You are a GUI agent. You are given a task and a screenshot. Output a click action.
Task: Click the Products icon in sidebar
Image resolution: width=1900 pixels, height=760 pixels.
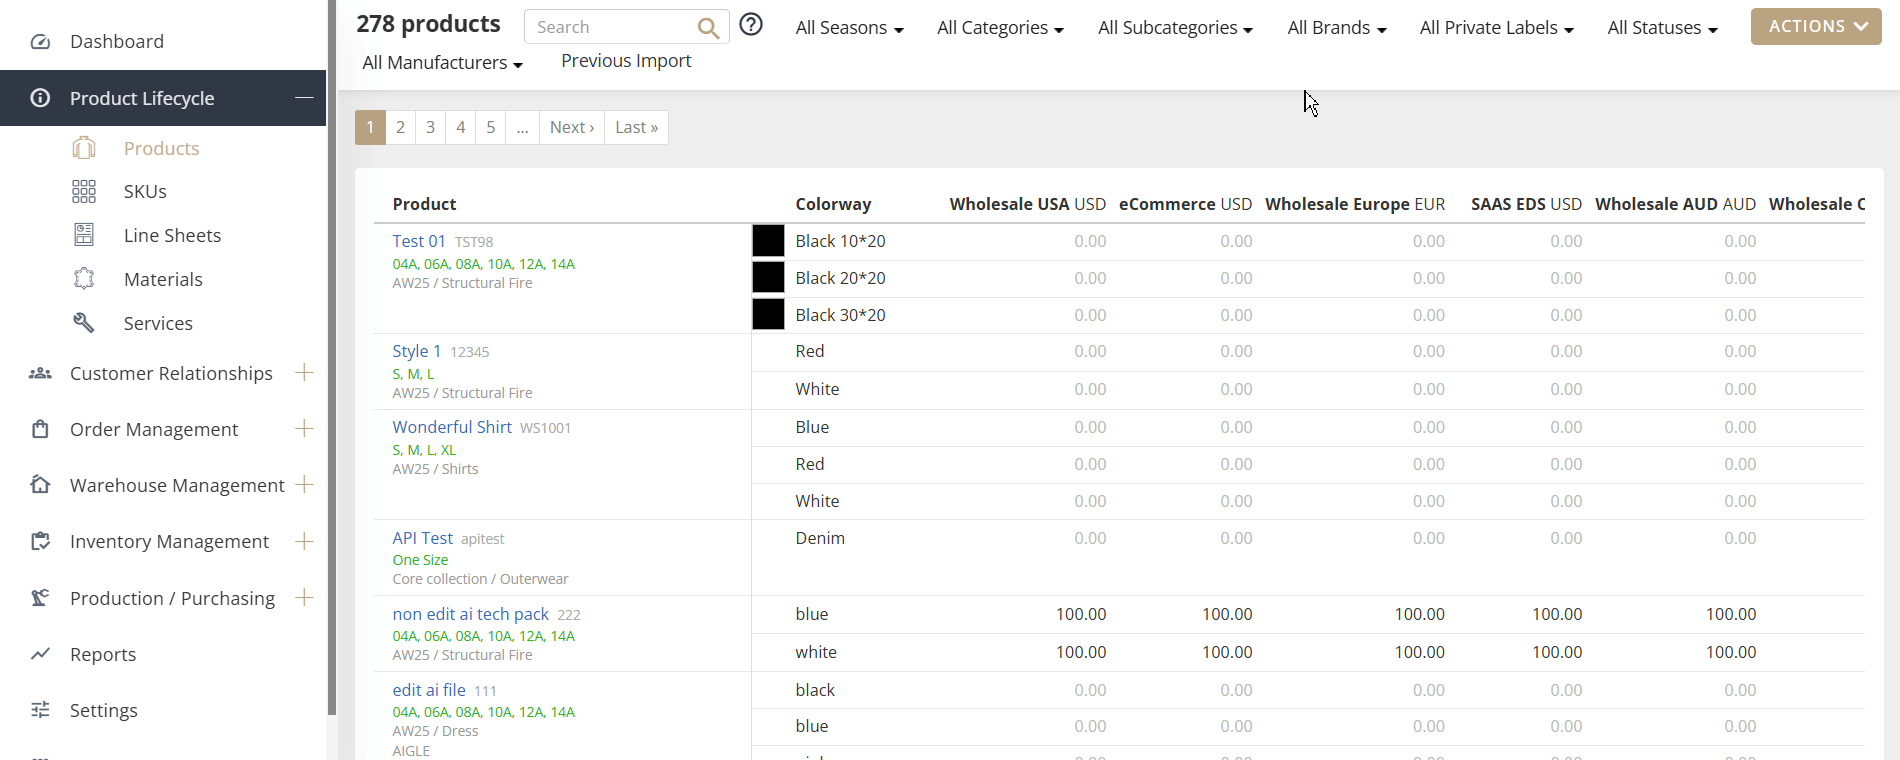point(84,148)
